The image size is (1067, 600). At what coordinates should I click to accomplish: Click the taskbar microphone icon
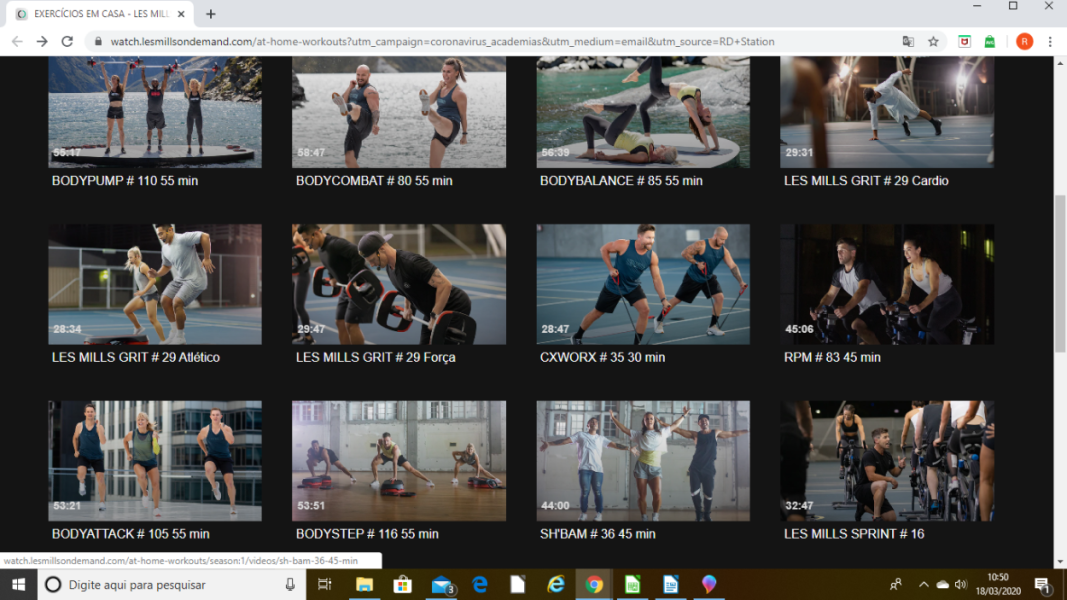point(290,584)
